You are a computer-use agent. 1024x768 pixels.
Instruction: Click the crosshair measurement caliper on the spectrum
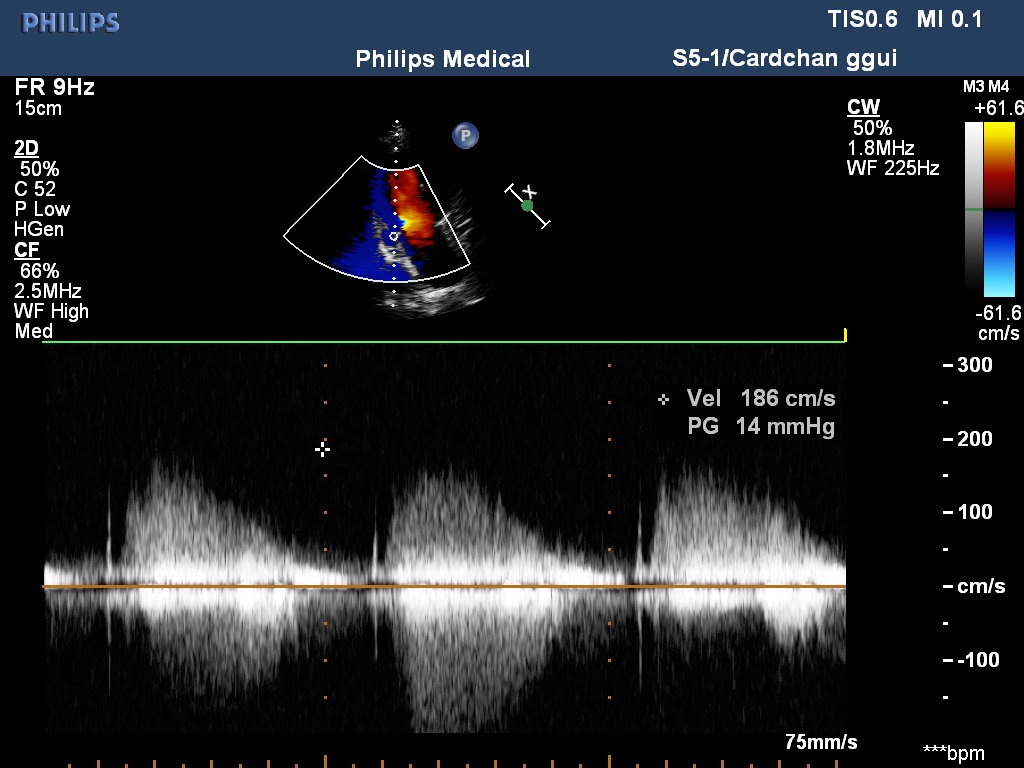click(322, 450)
